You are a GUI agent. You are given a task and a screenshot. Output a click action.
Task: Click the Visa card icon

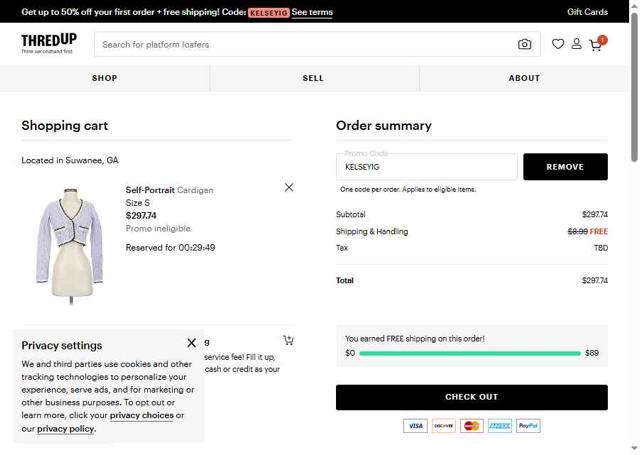415,426
